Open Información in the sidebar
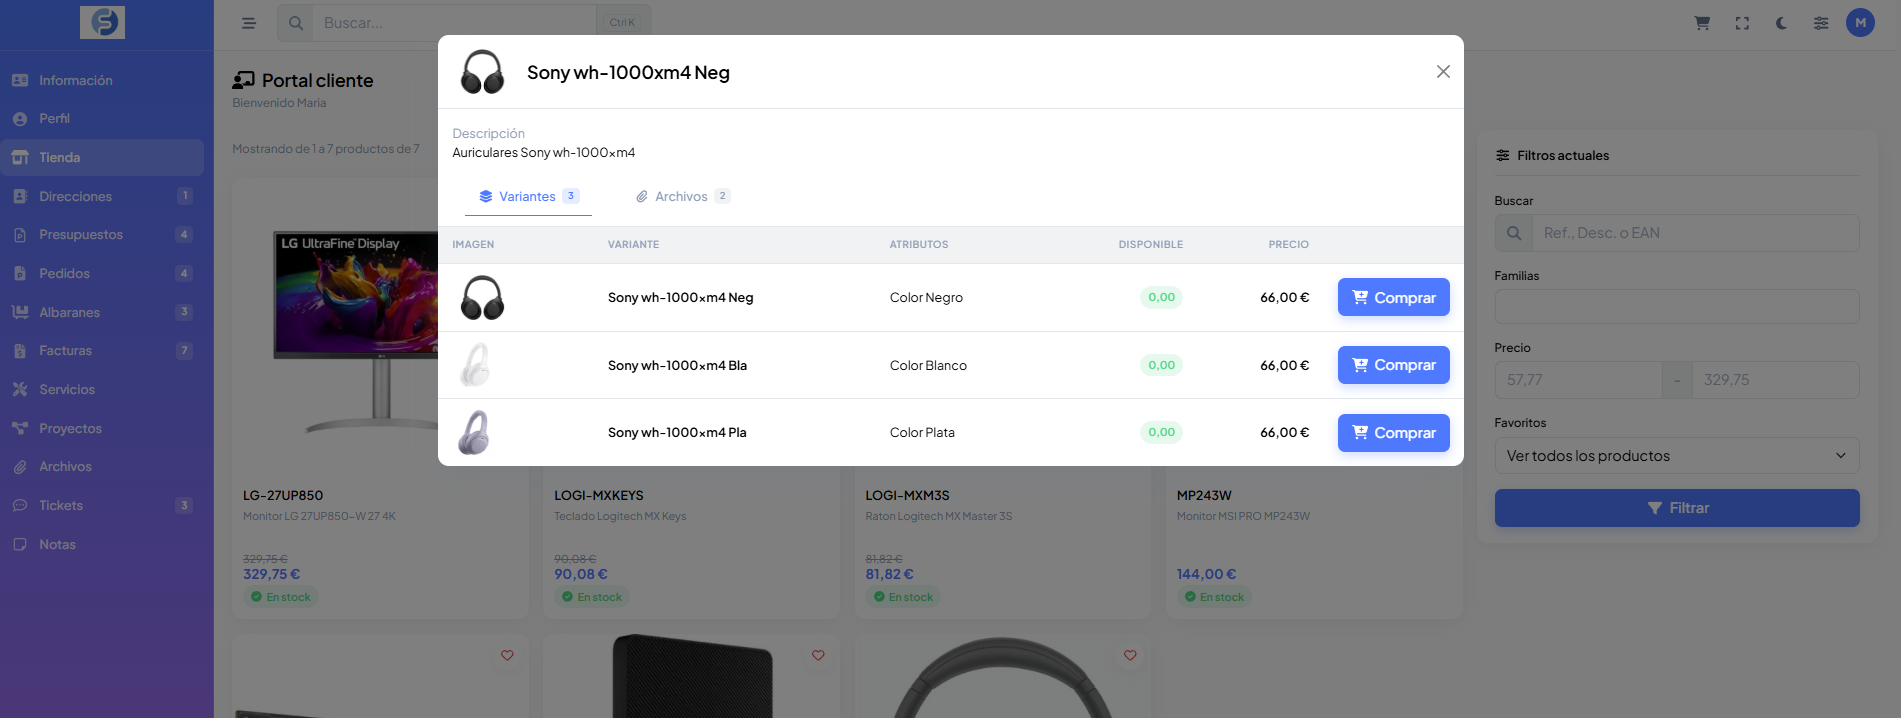This screenshot has height=718, width=1901. (x=102, y=80)
